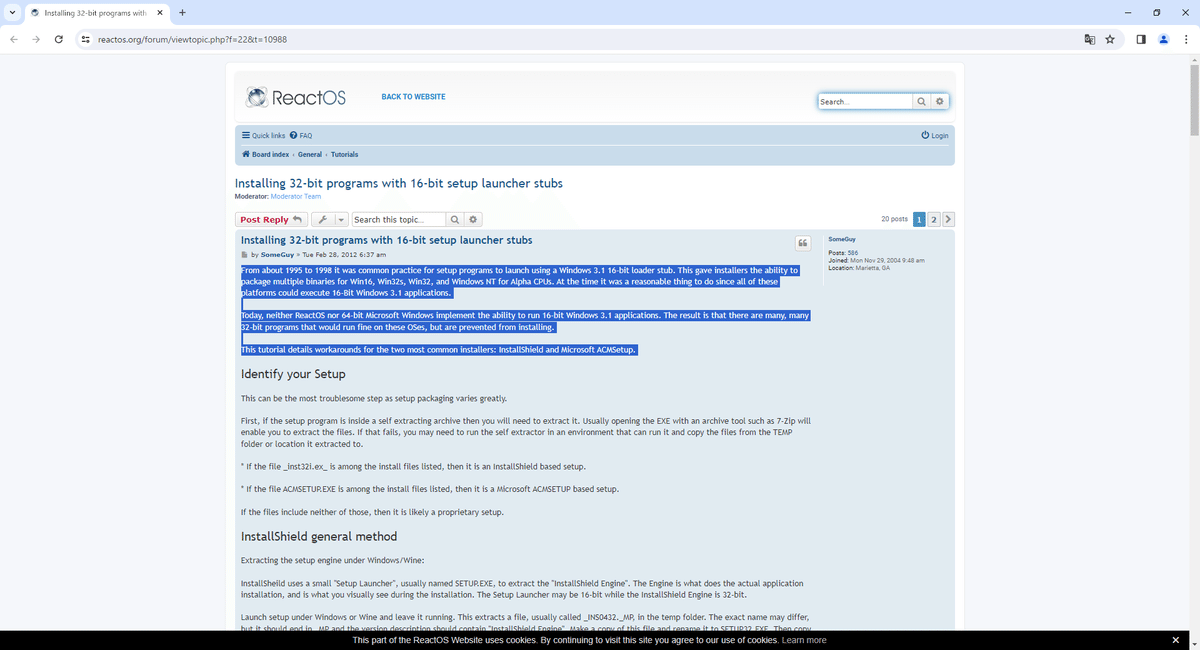Go to the Board index
1200x650 pixels.
pos(266,154)
